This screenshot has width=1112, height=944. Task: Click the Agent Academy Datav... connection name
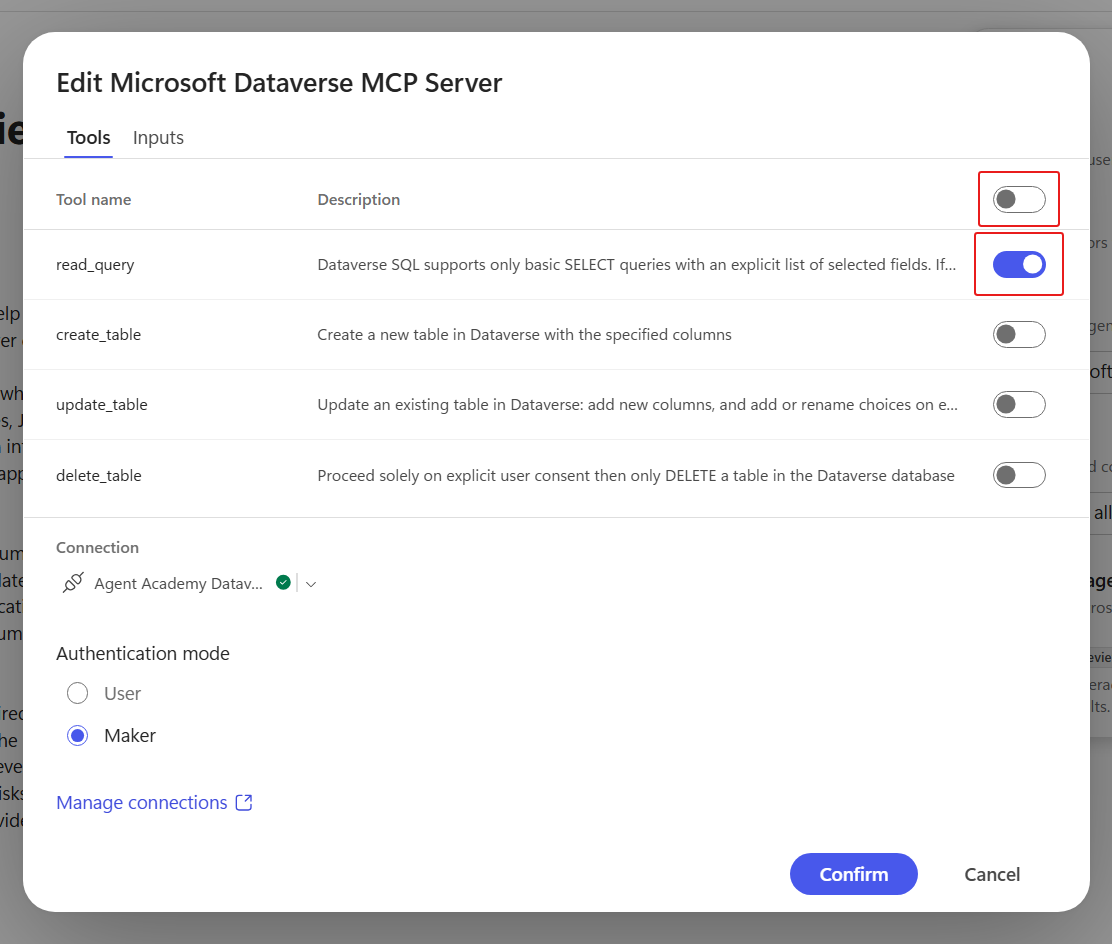(178, 584)
